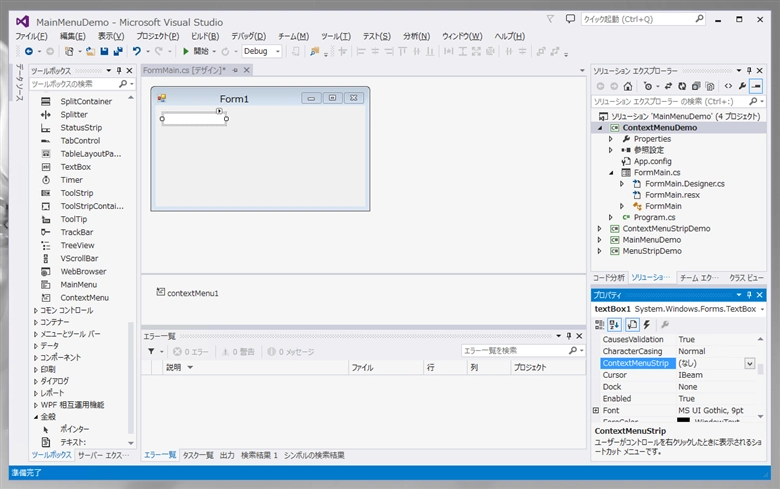The width and height of the screenshot is (780, 489).
Task: Click Home icon in Solution Explorer toolbar
Action: 628,86
